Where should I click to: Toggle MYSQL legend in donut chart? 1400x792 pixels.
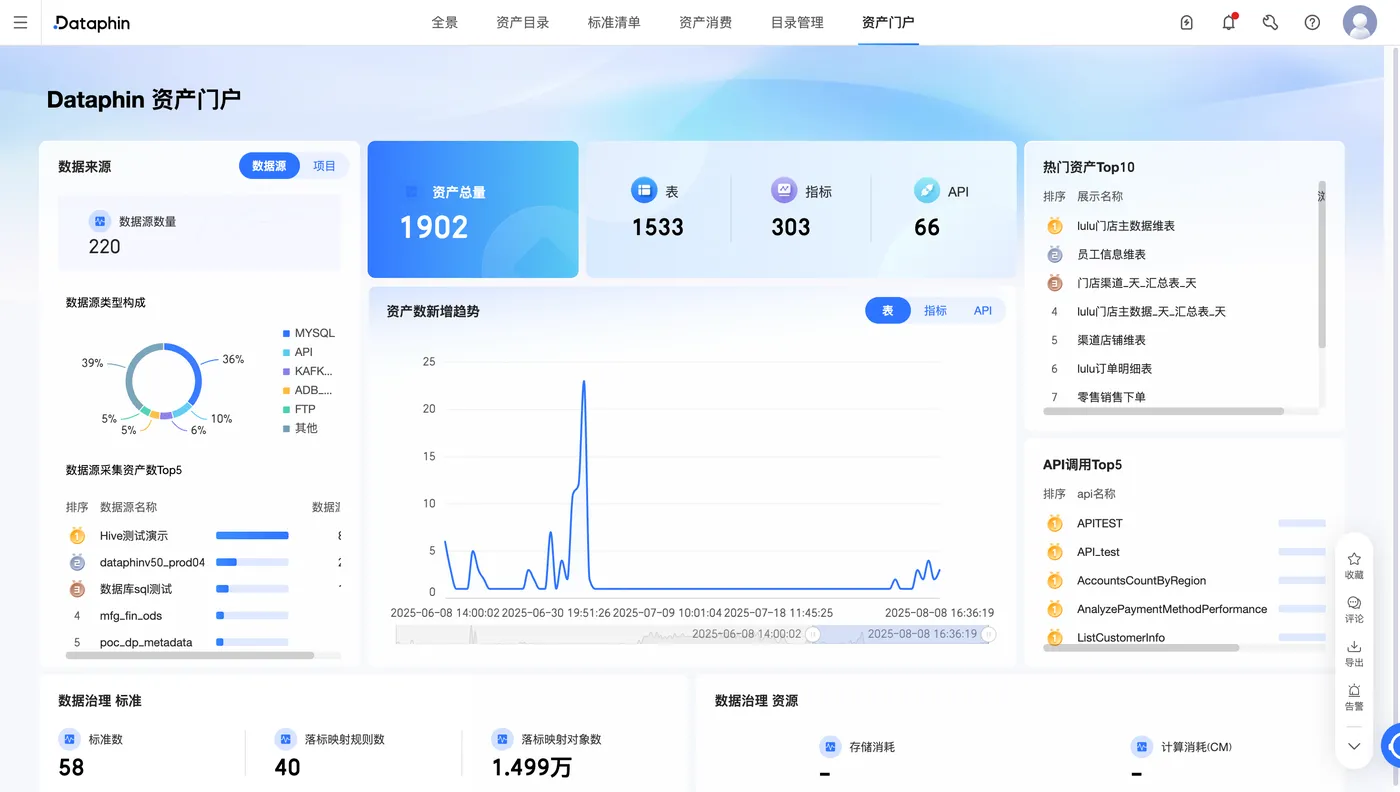(309, 333)
